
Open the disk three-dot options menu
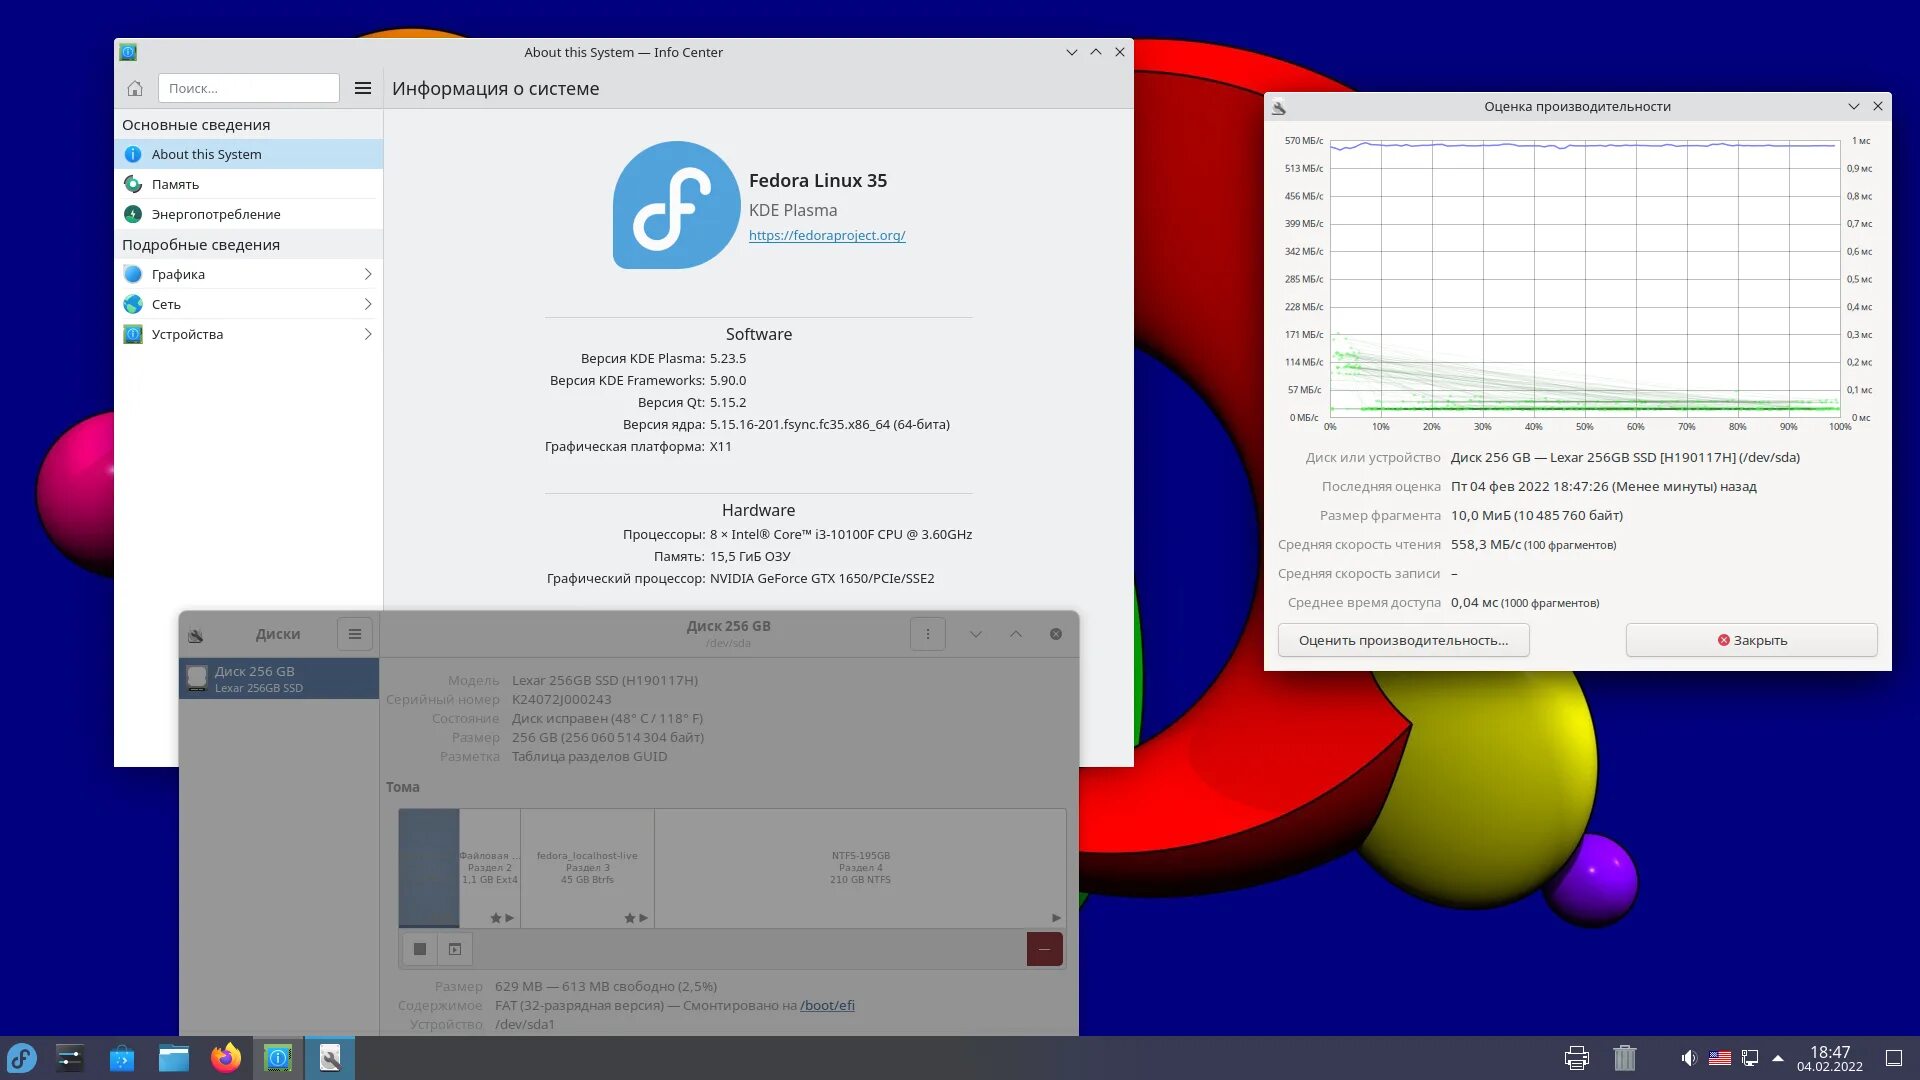928,634
